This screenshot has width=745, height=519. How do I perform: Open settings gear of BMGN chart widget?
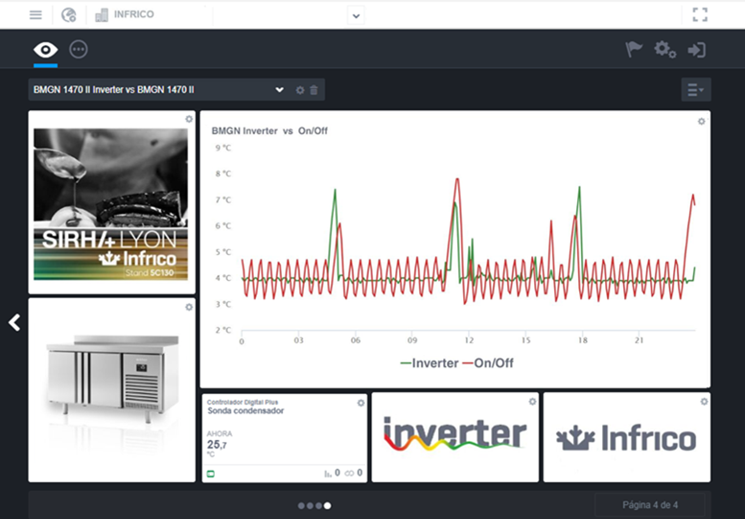[701, 121]
